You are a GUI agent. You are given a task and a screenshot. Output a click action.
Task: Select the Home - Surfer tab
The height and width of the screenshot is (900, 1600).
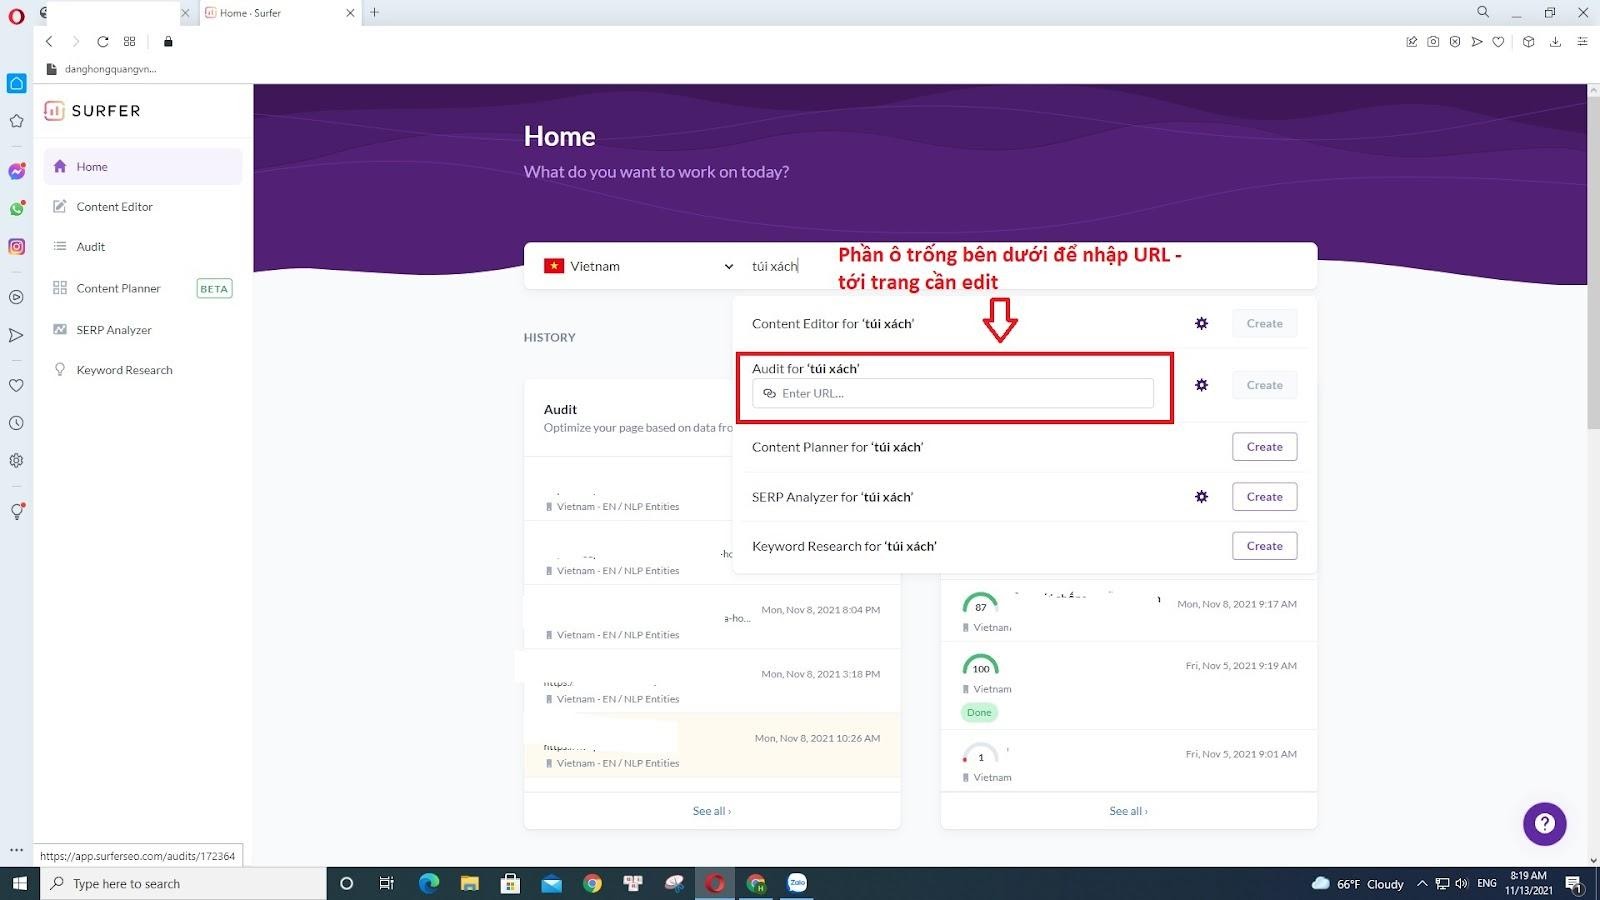coord(280,13)
